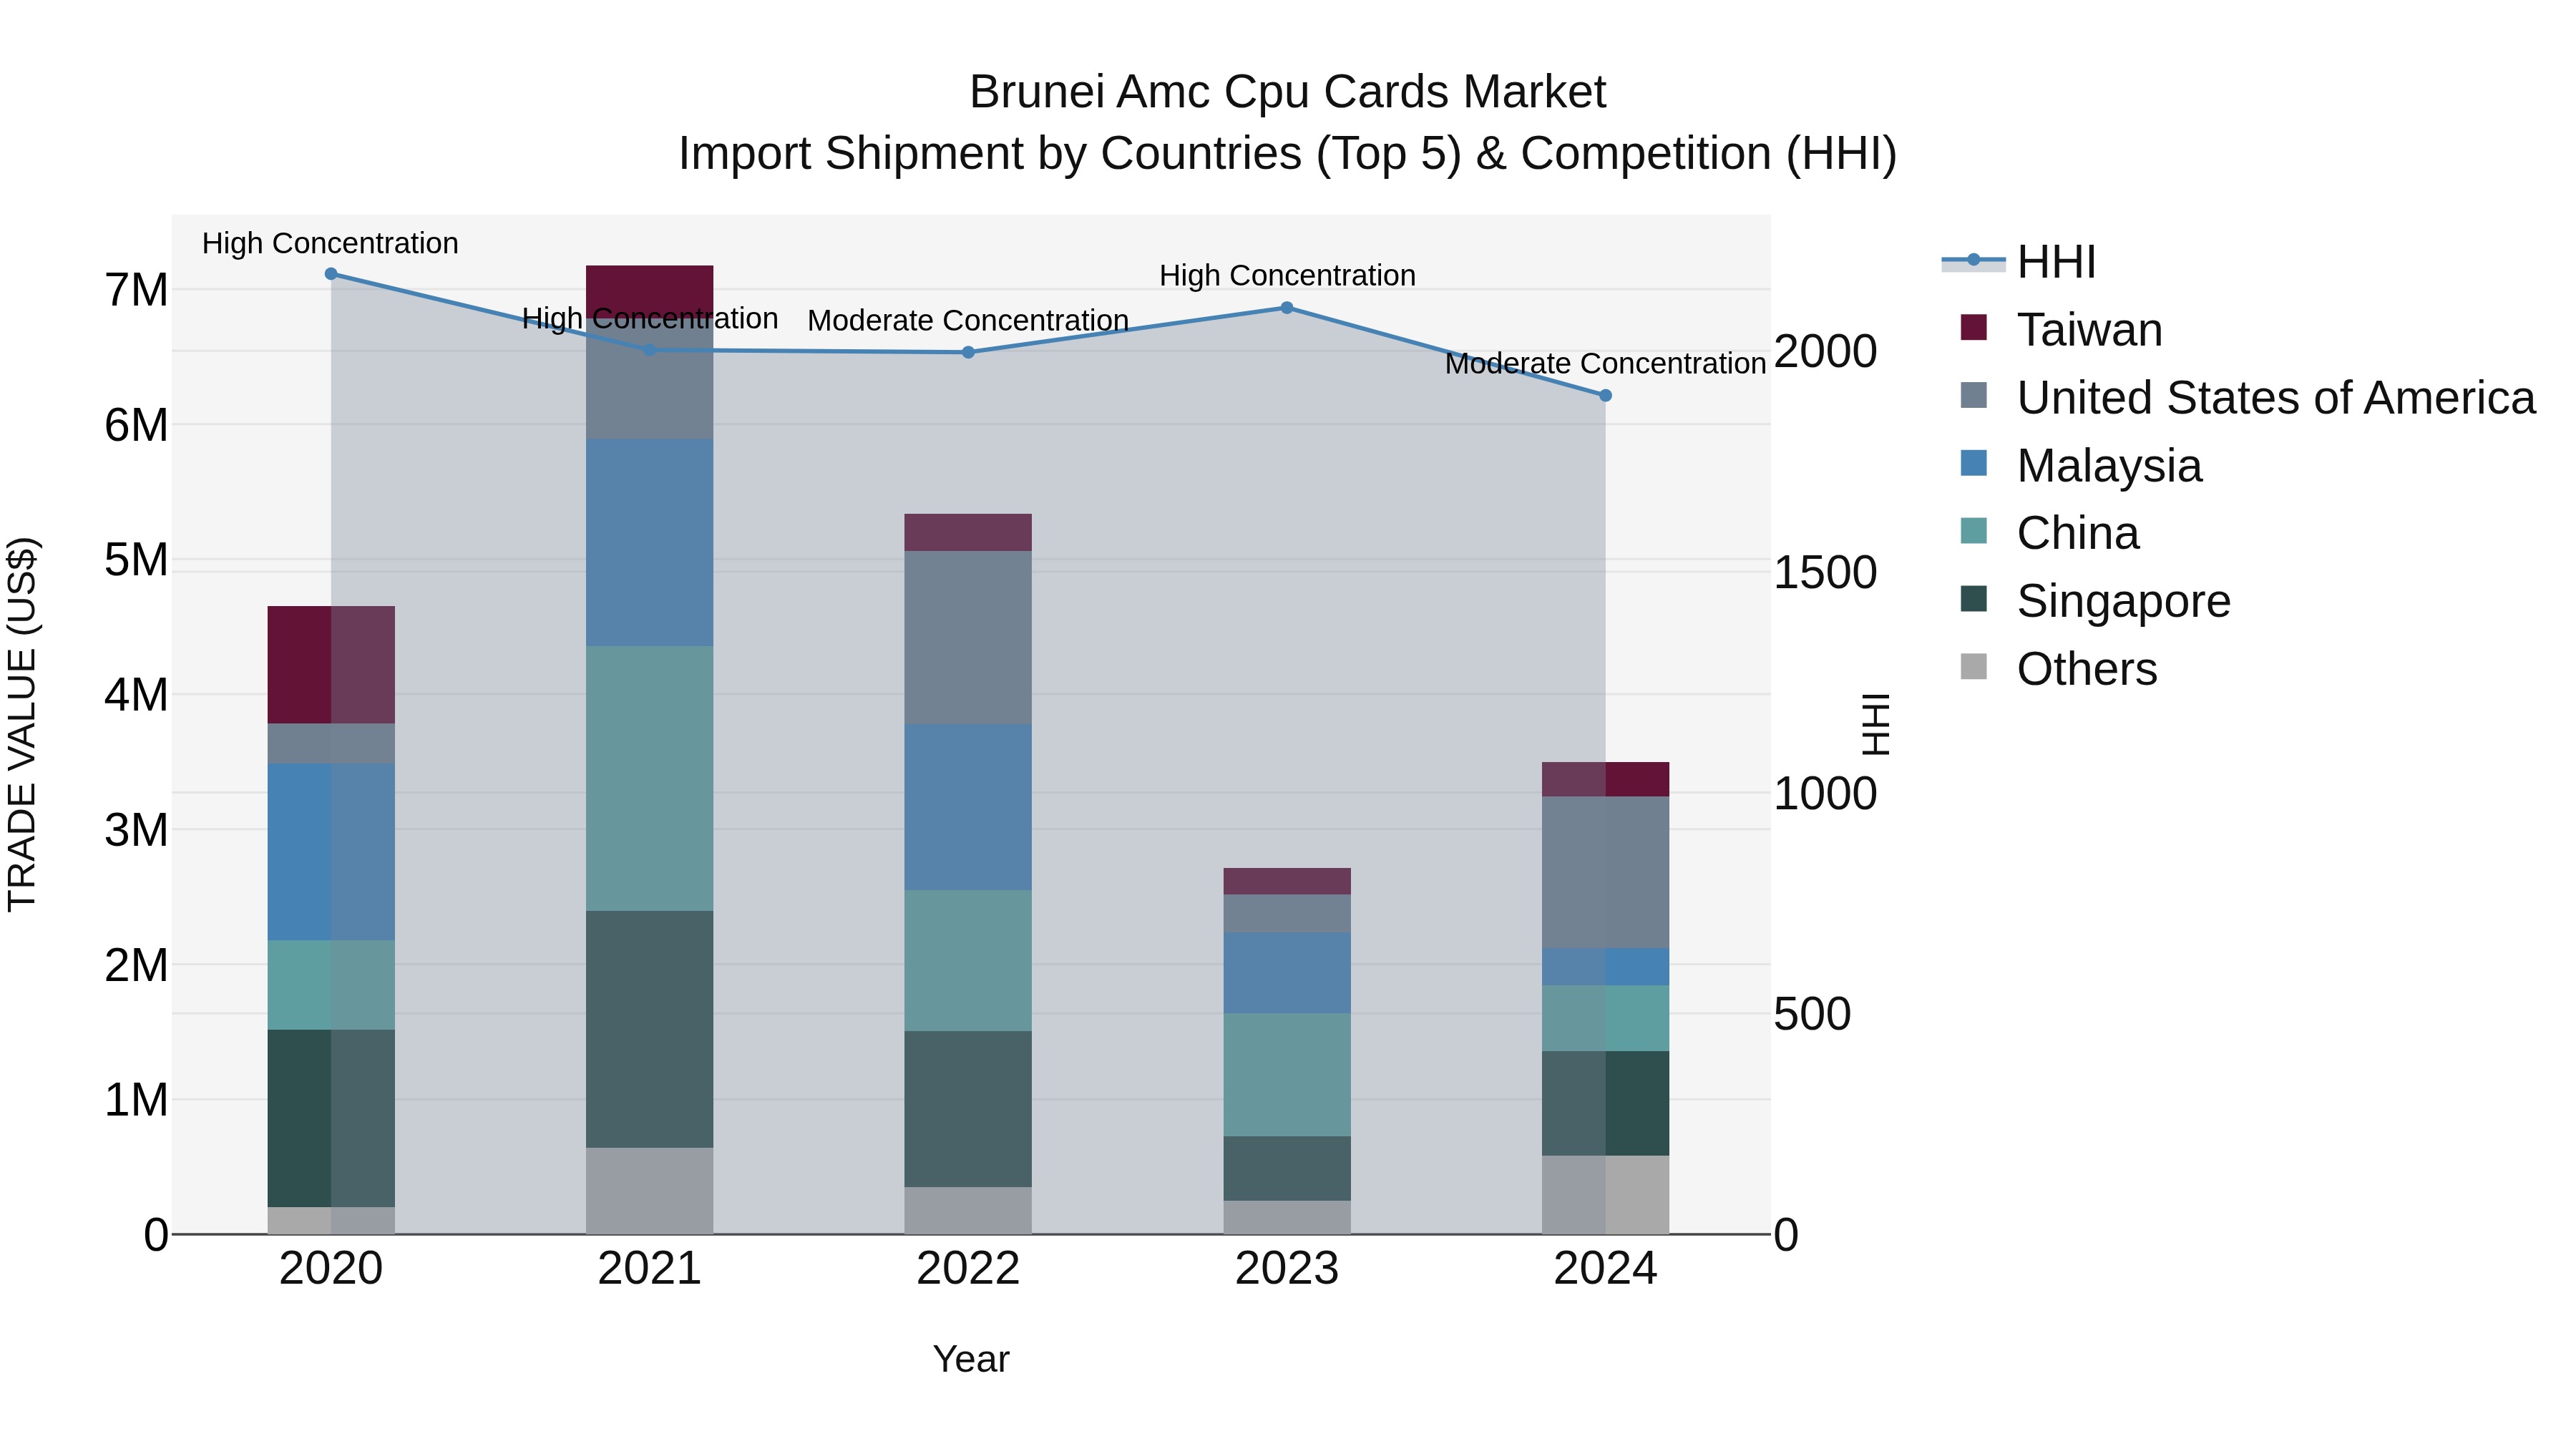2576x1449 pixels.
Task: Click the United States slate legend swatch
Action: click(1974, 395)
